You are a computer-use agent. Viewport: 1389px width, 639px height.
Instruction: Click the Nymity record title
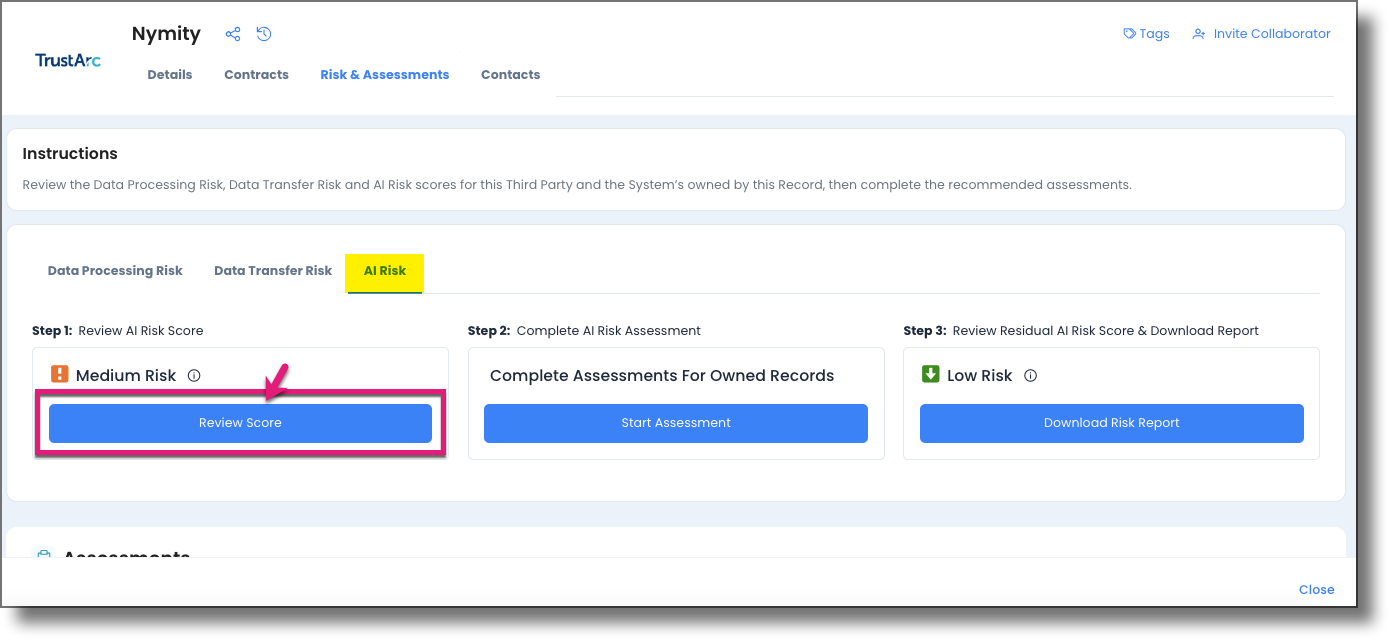166,34
